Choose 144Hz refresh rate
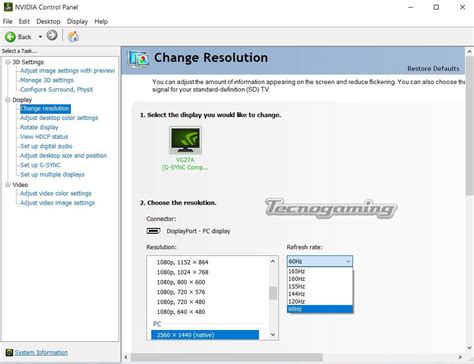Image resolution: width=474 pixels, height=364 pixels. [320, 294]
